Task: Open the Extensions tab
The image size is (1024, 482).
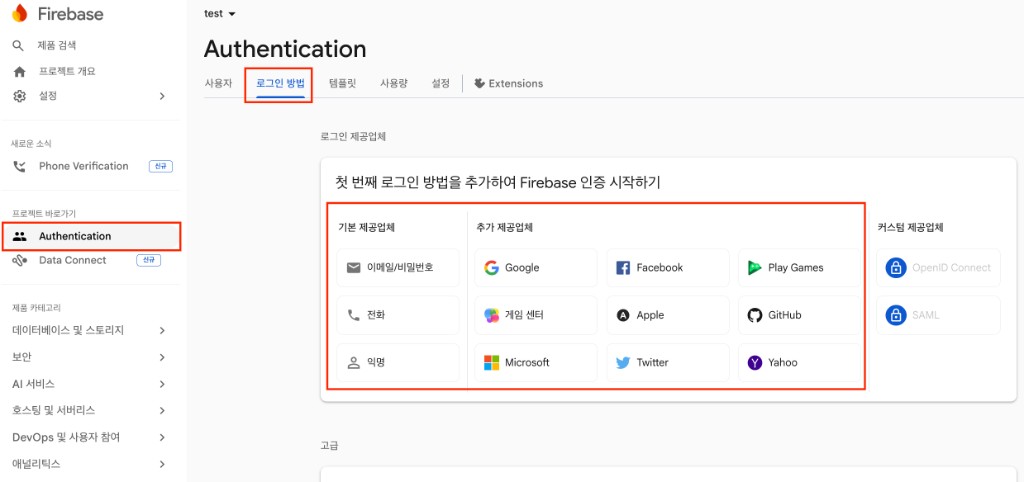Action: (x=508, y=84)
